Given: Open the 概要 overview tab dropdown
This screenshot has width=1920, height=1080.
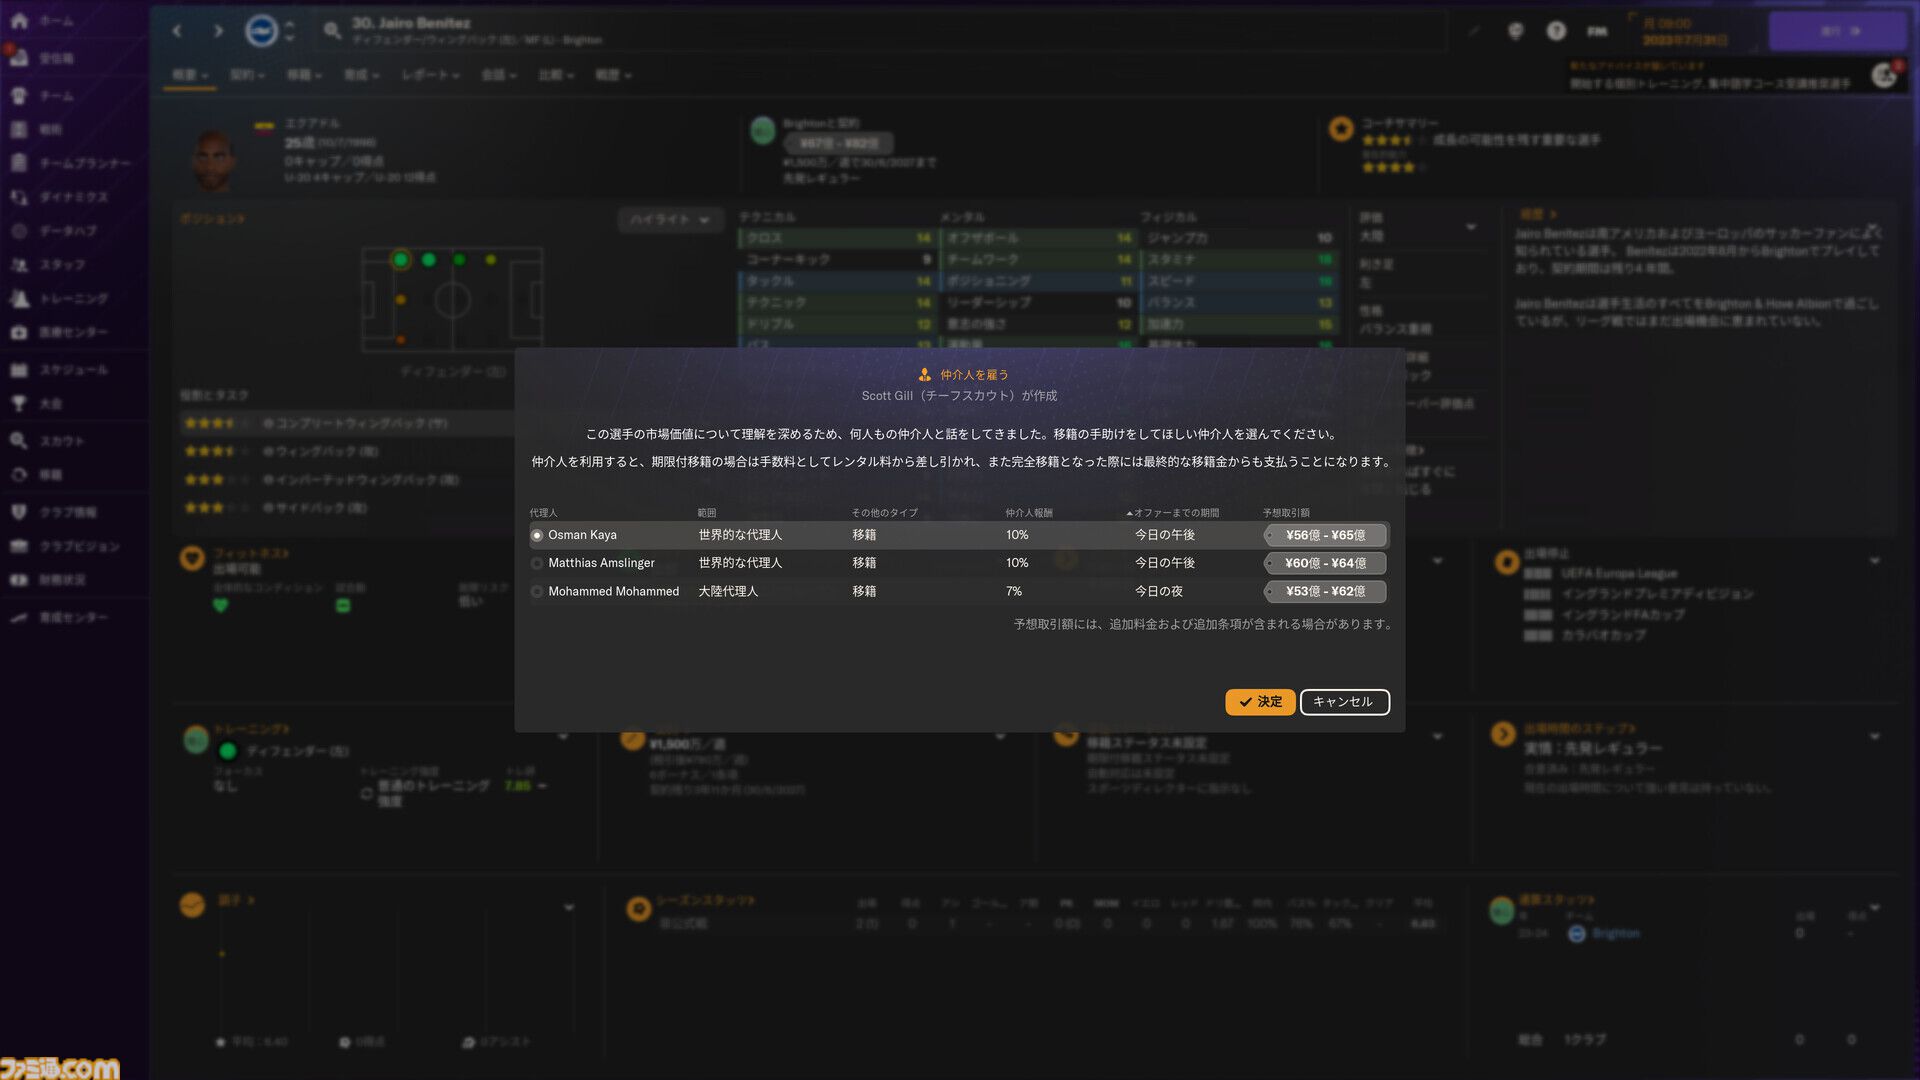Looking at the screenshot, I should (x=190, y=75).
